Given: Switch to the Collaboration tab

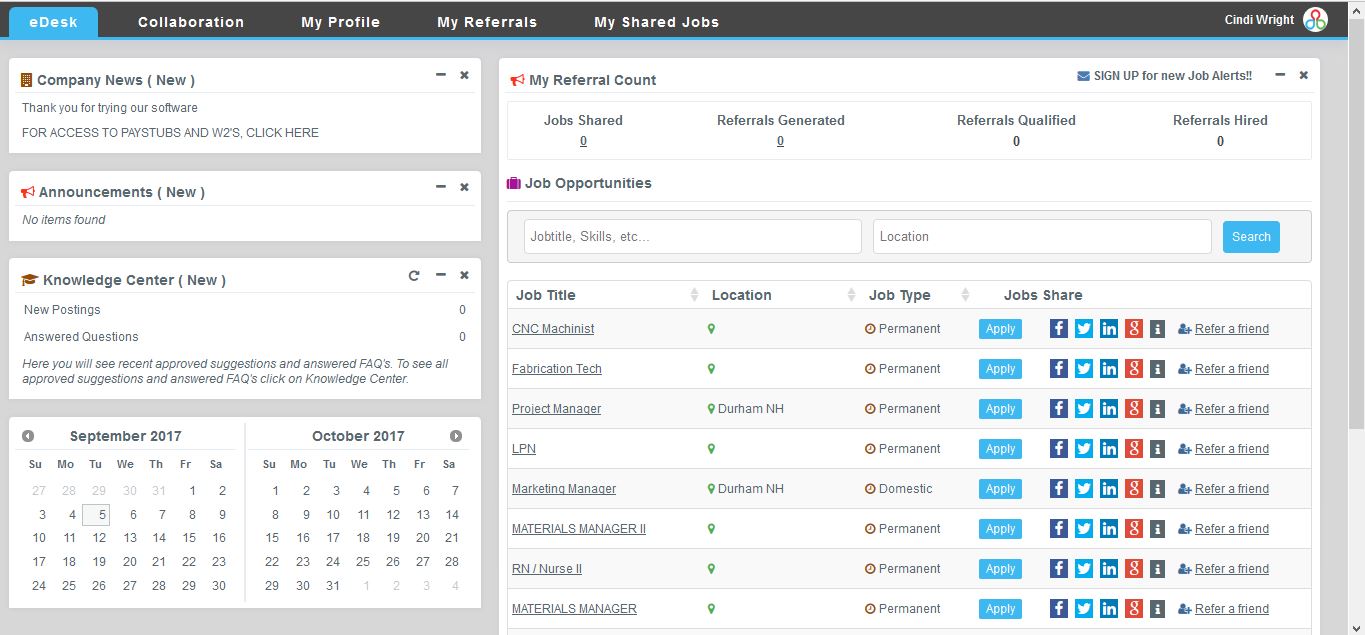Looking at the screenshot, I should click(x=191, y=22).
